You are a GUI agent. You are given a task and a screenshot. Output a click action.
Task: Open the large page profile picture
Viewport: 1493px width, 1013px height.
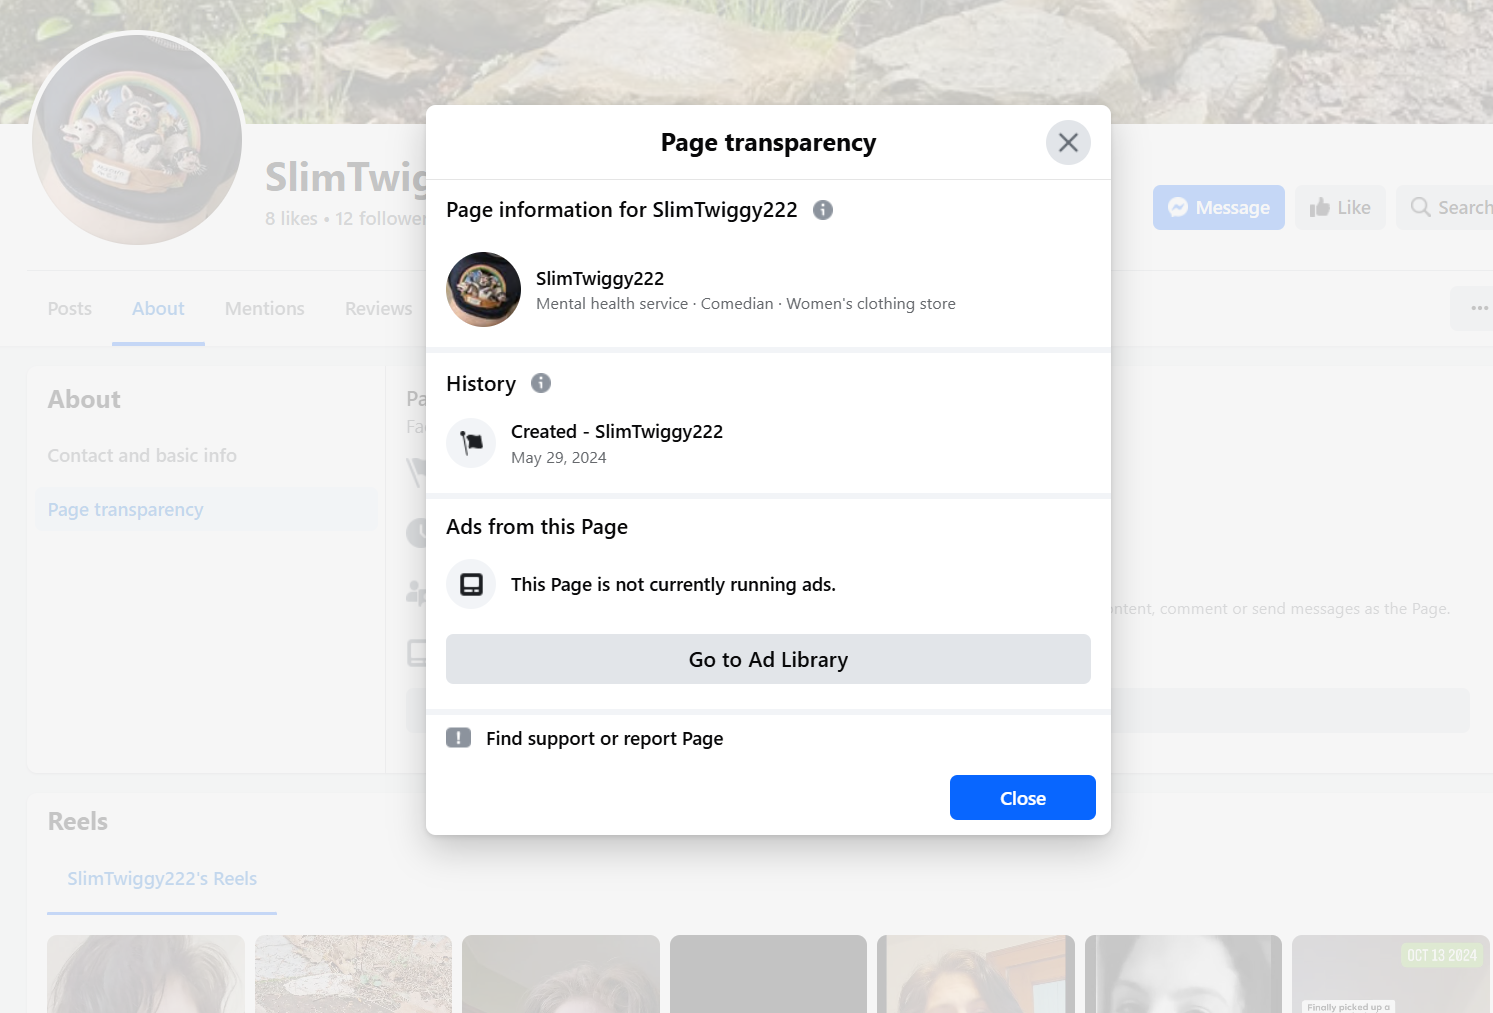pyautogui.click(x=137, y=138)
